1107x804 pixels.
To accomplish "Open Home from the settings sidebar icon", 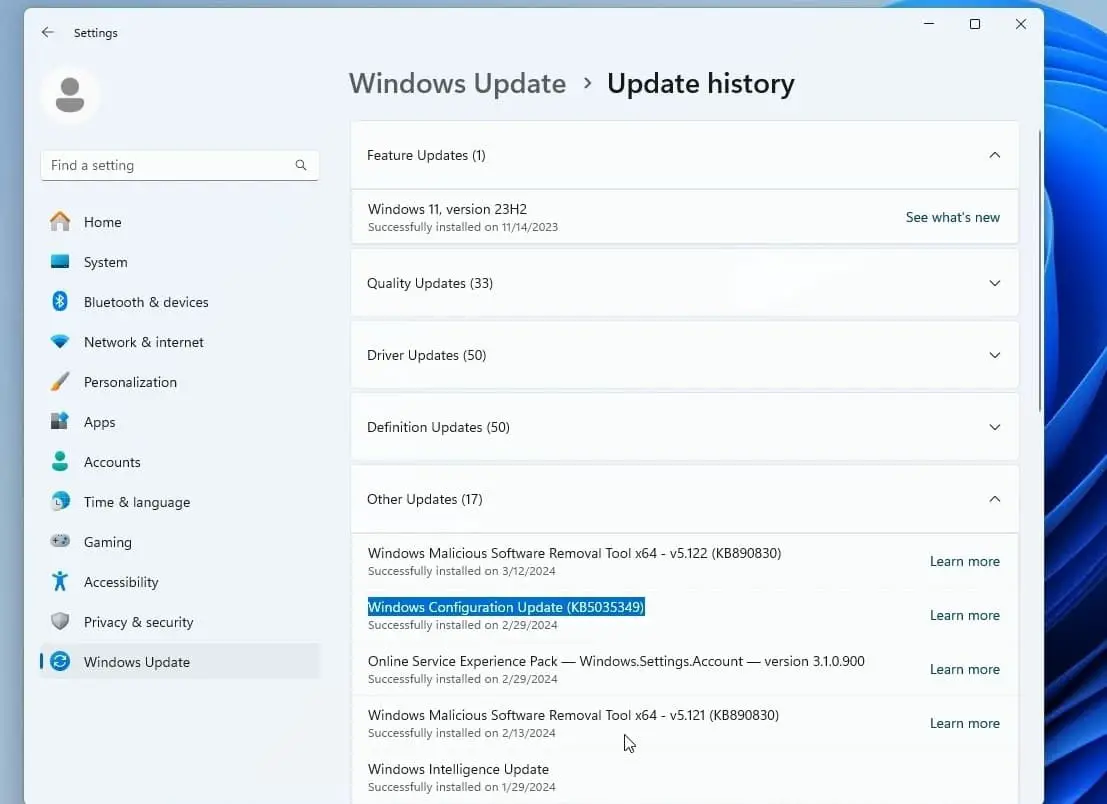I will (x=60, y=222).
